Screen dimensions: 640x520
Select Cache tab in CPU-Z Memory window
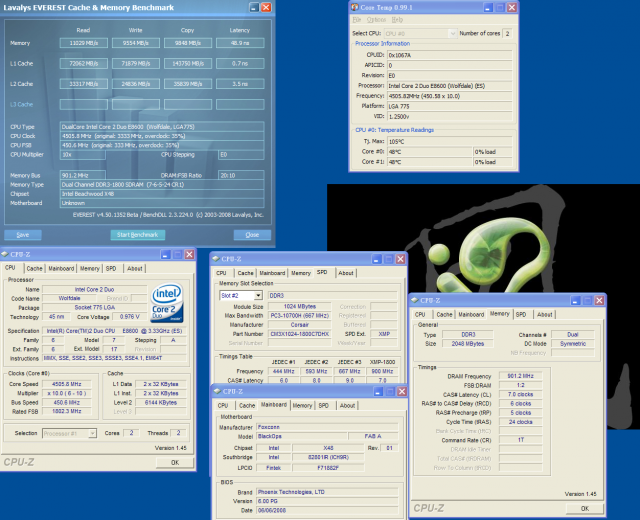pyautogui.click(x=444, y=314)
